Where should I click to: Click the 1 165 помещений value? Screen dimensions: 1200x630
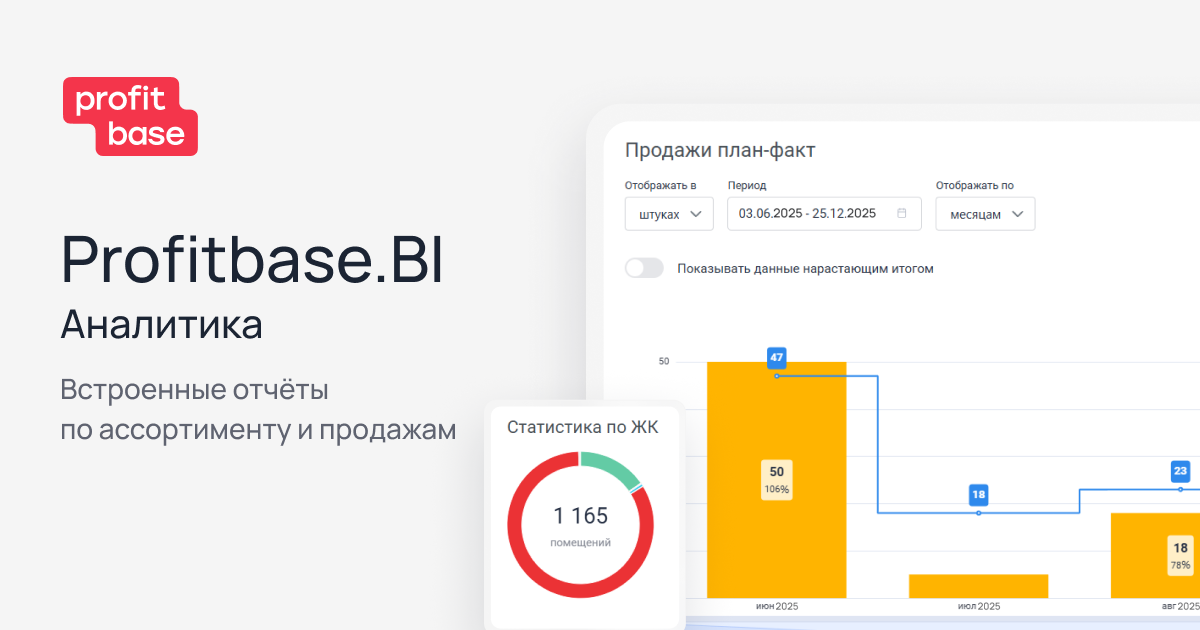pyautogui.click(x=581, y=526)
